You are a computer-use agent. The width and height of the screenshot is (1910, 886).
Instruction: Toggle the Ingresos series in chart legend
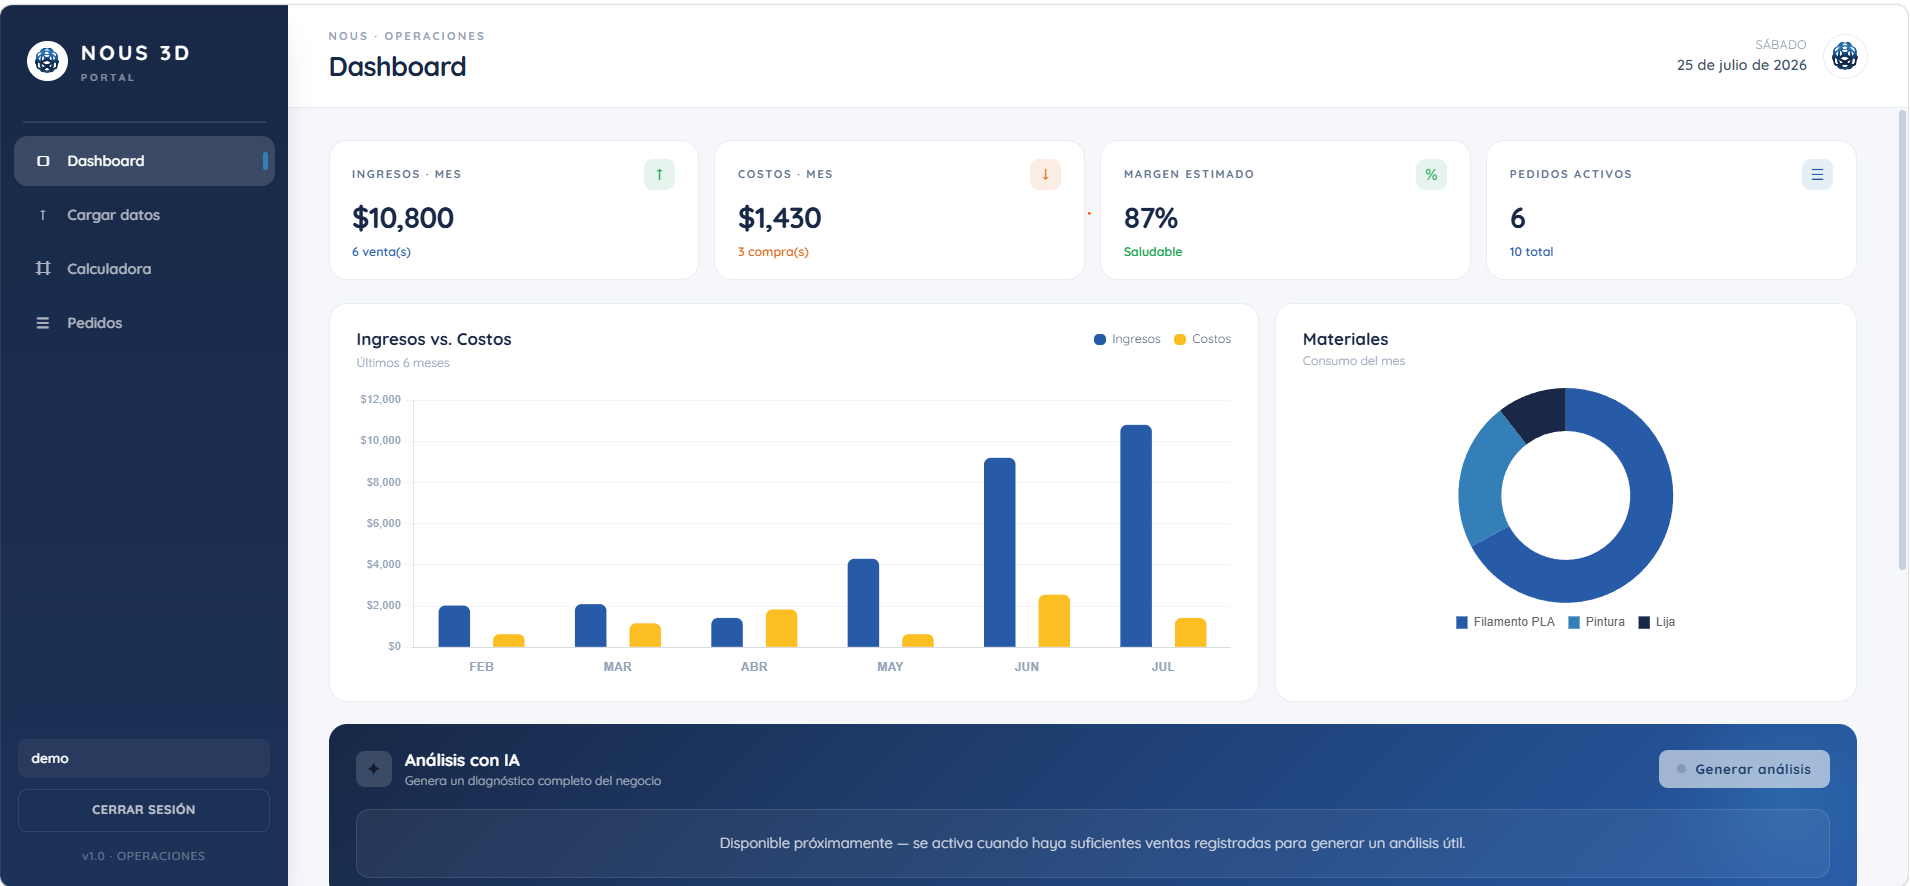click(1127, 339)
